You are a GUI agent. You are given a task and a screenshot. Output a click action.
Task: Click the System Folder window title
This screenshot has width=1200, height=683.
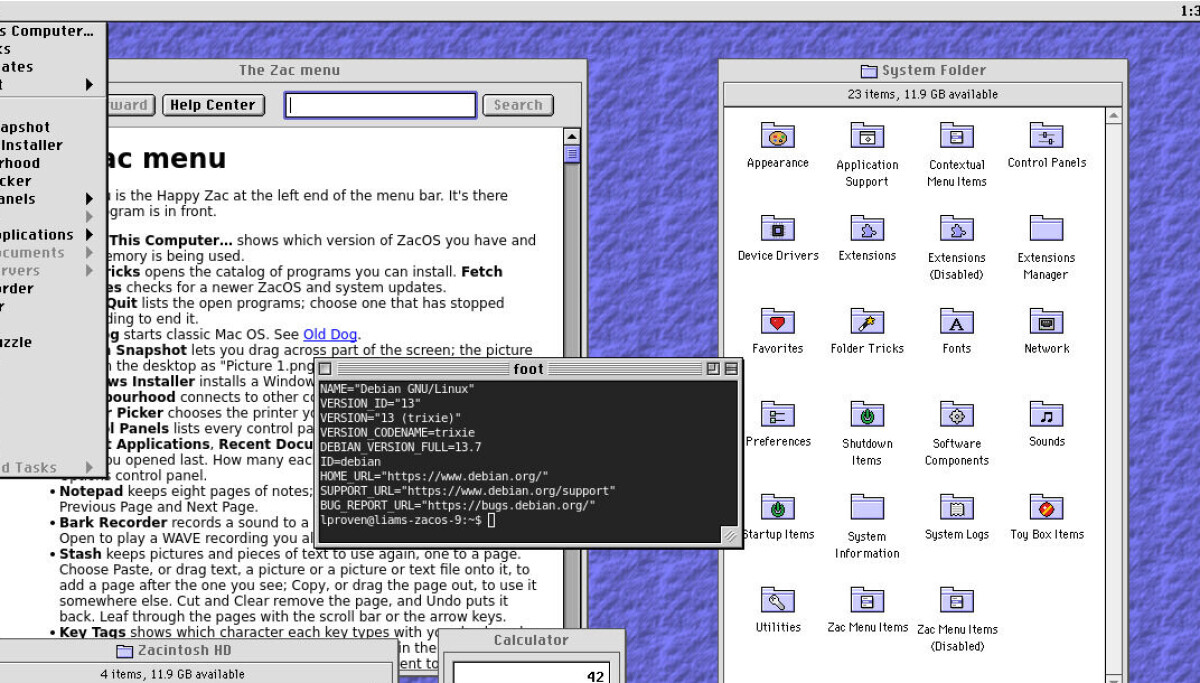(x=934, y=70)
